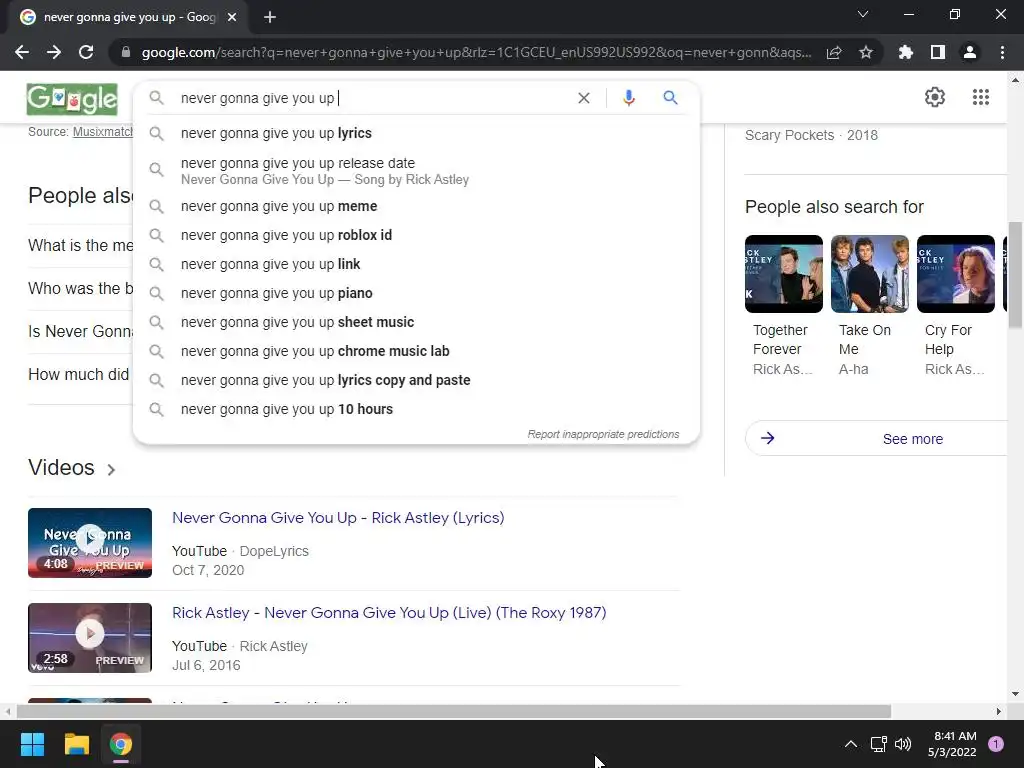Start voice search with the microphone
Viewport: 1024px width, 768px height.
click(x=628, y=98)
